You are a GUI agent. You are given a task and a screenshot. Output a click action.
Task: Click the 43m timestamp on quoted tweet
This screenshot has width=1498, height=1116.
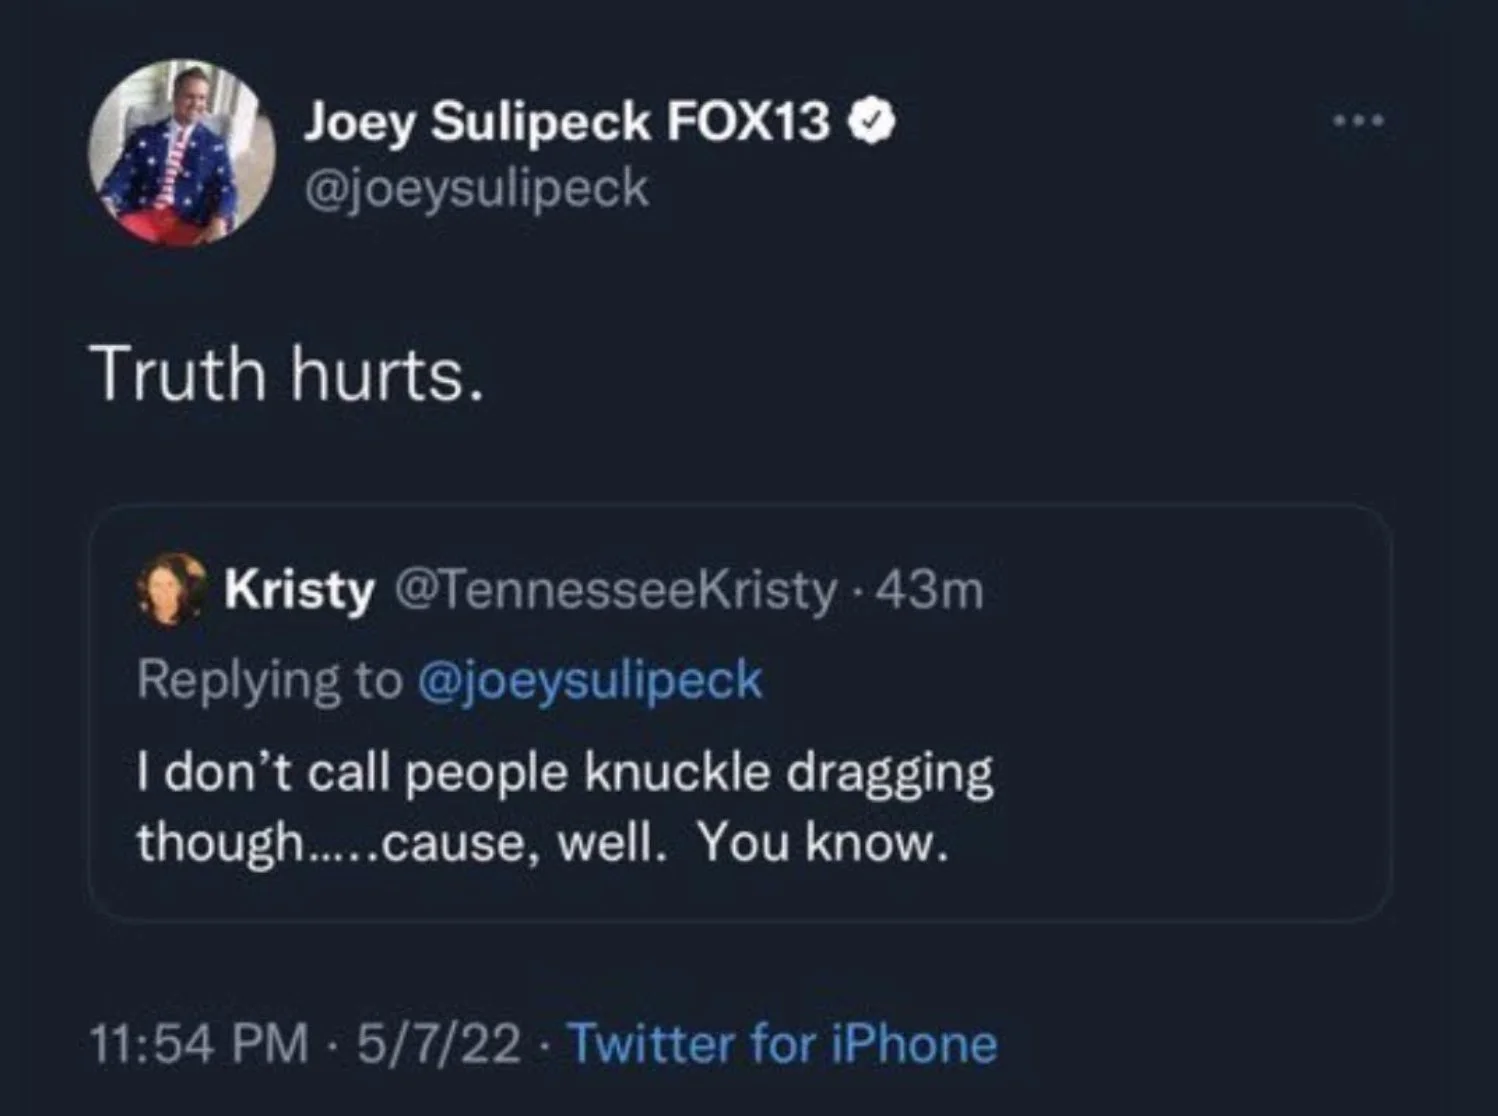(930, 590)
